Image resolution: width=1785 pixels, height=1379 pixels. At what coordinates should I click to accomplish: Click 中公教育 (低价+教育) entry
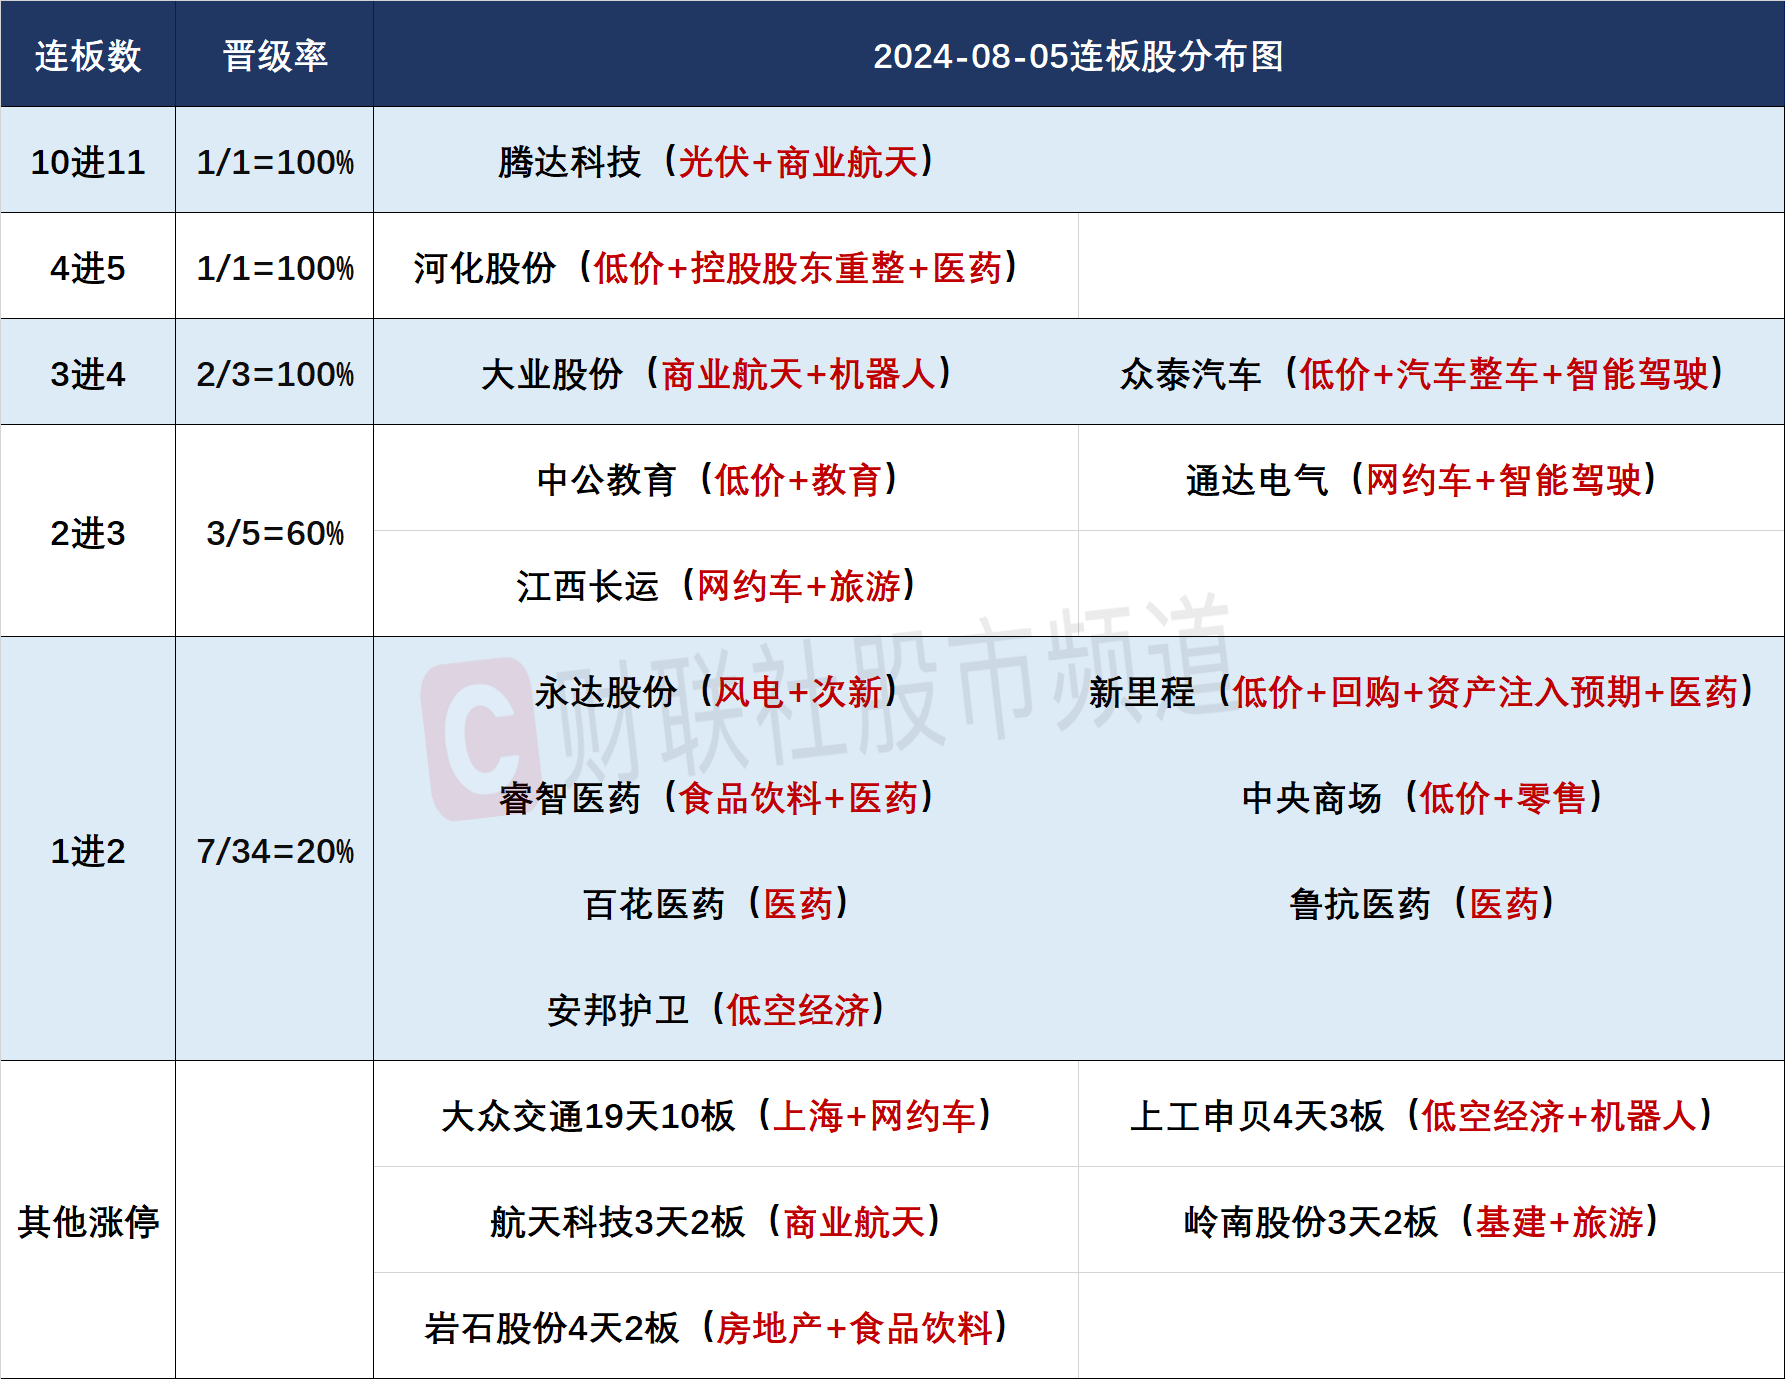coord(716,480)
